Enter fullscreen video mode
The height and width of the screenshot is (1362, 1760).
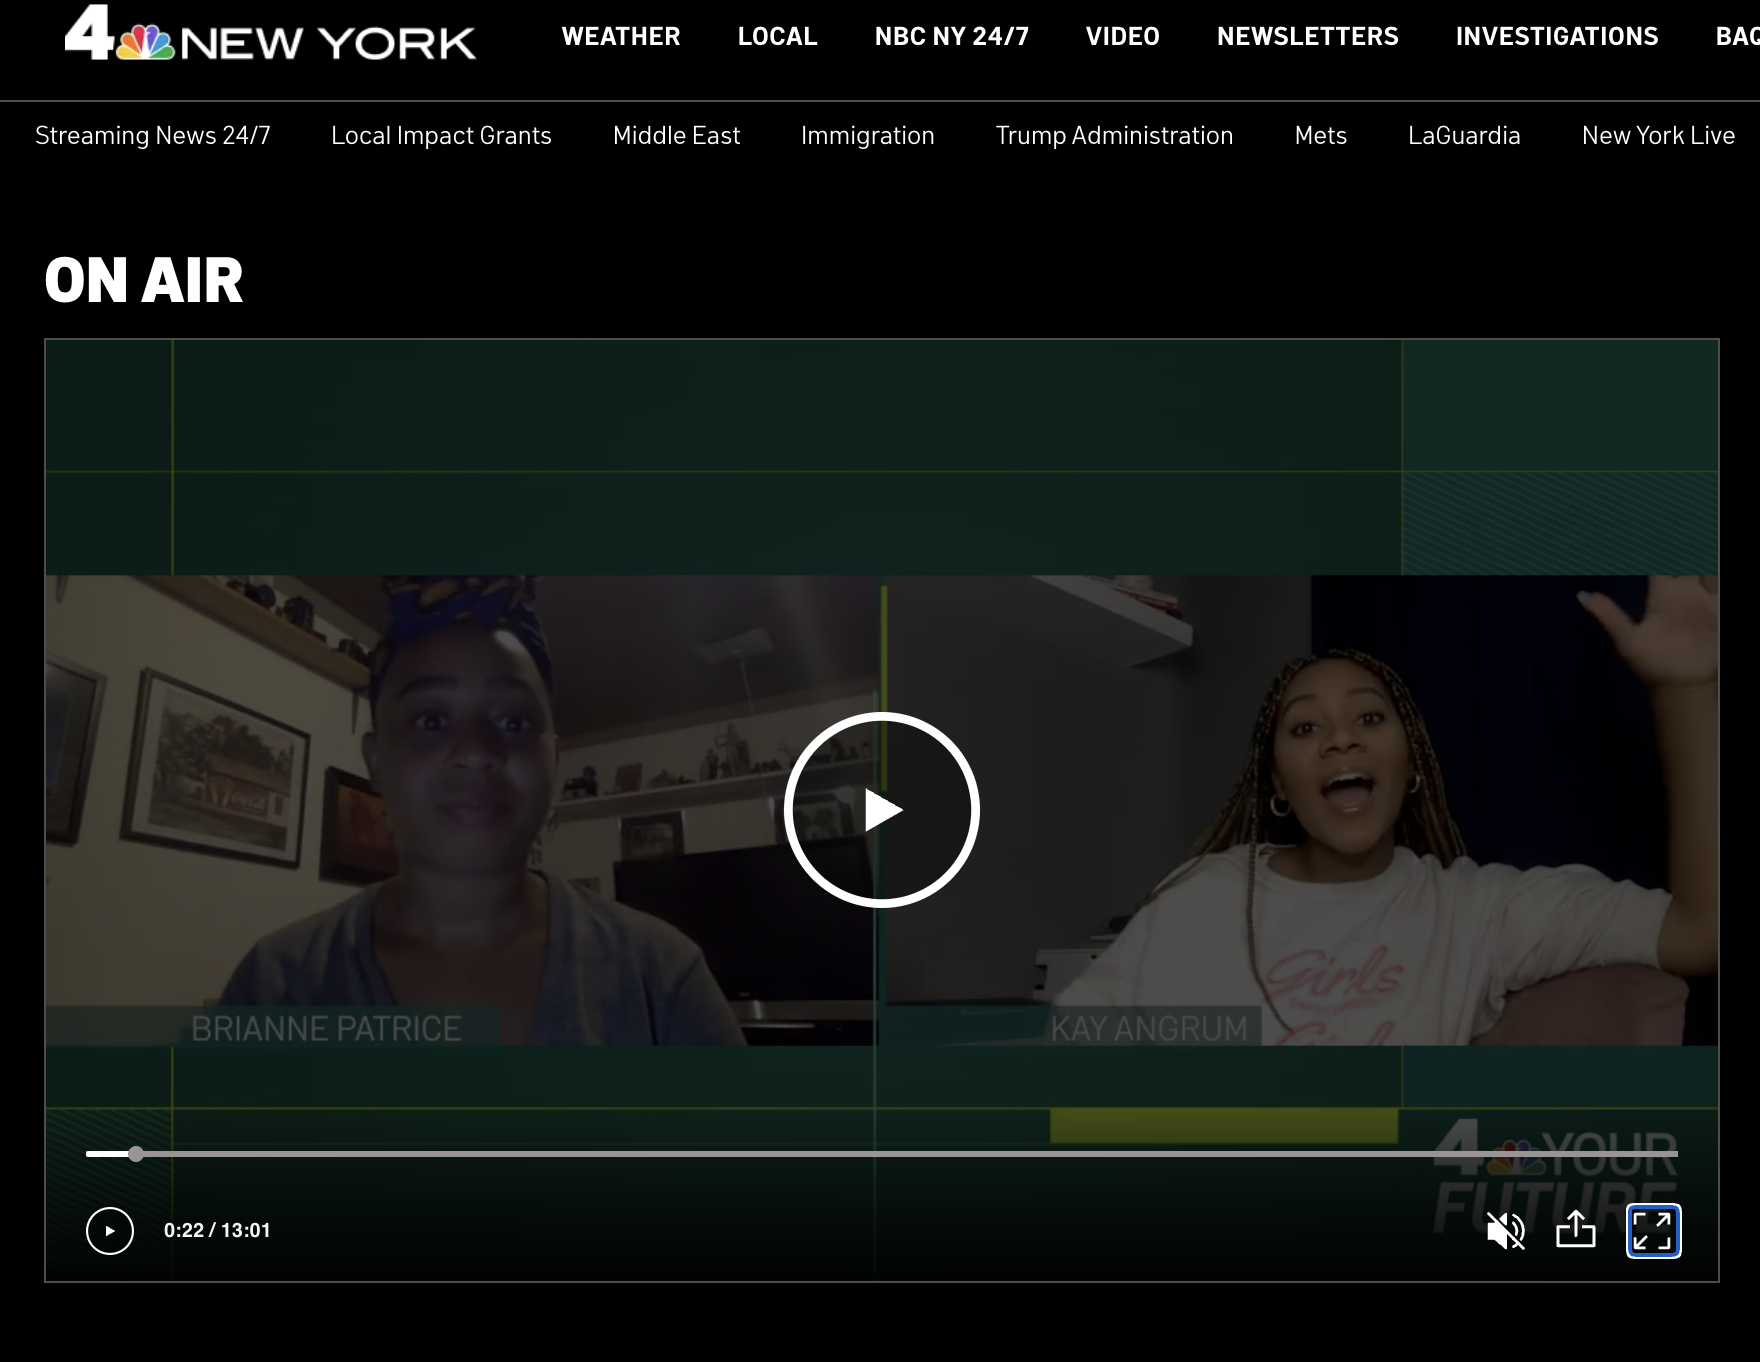[x=1655, y=1232]
